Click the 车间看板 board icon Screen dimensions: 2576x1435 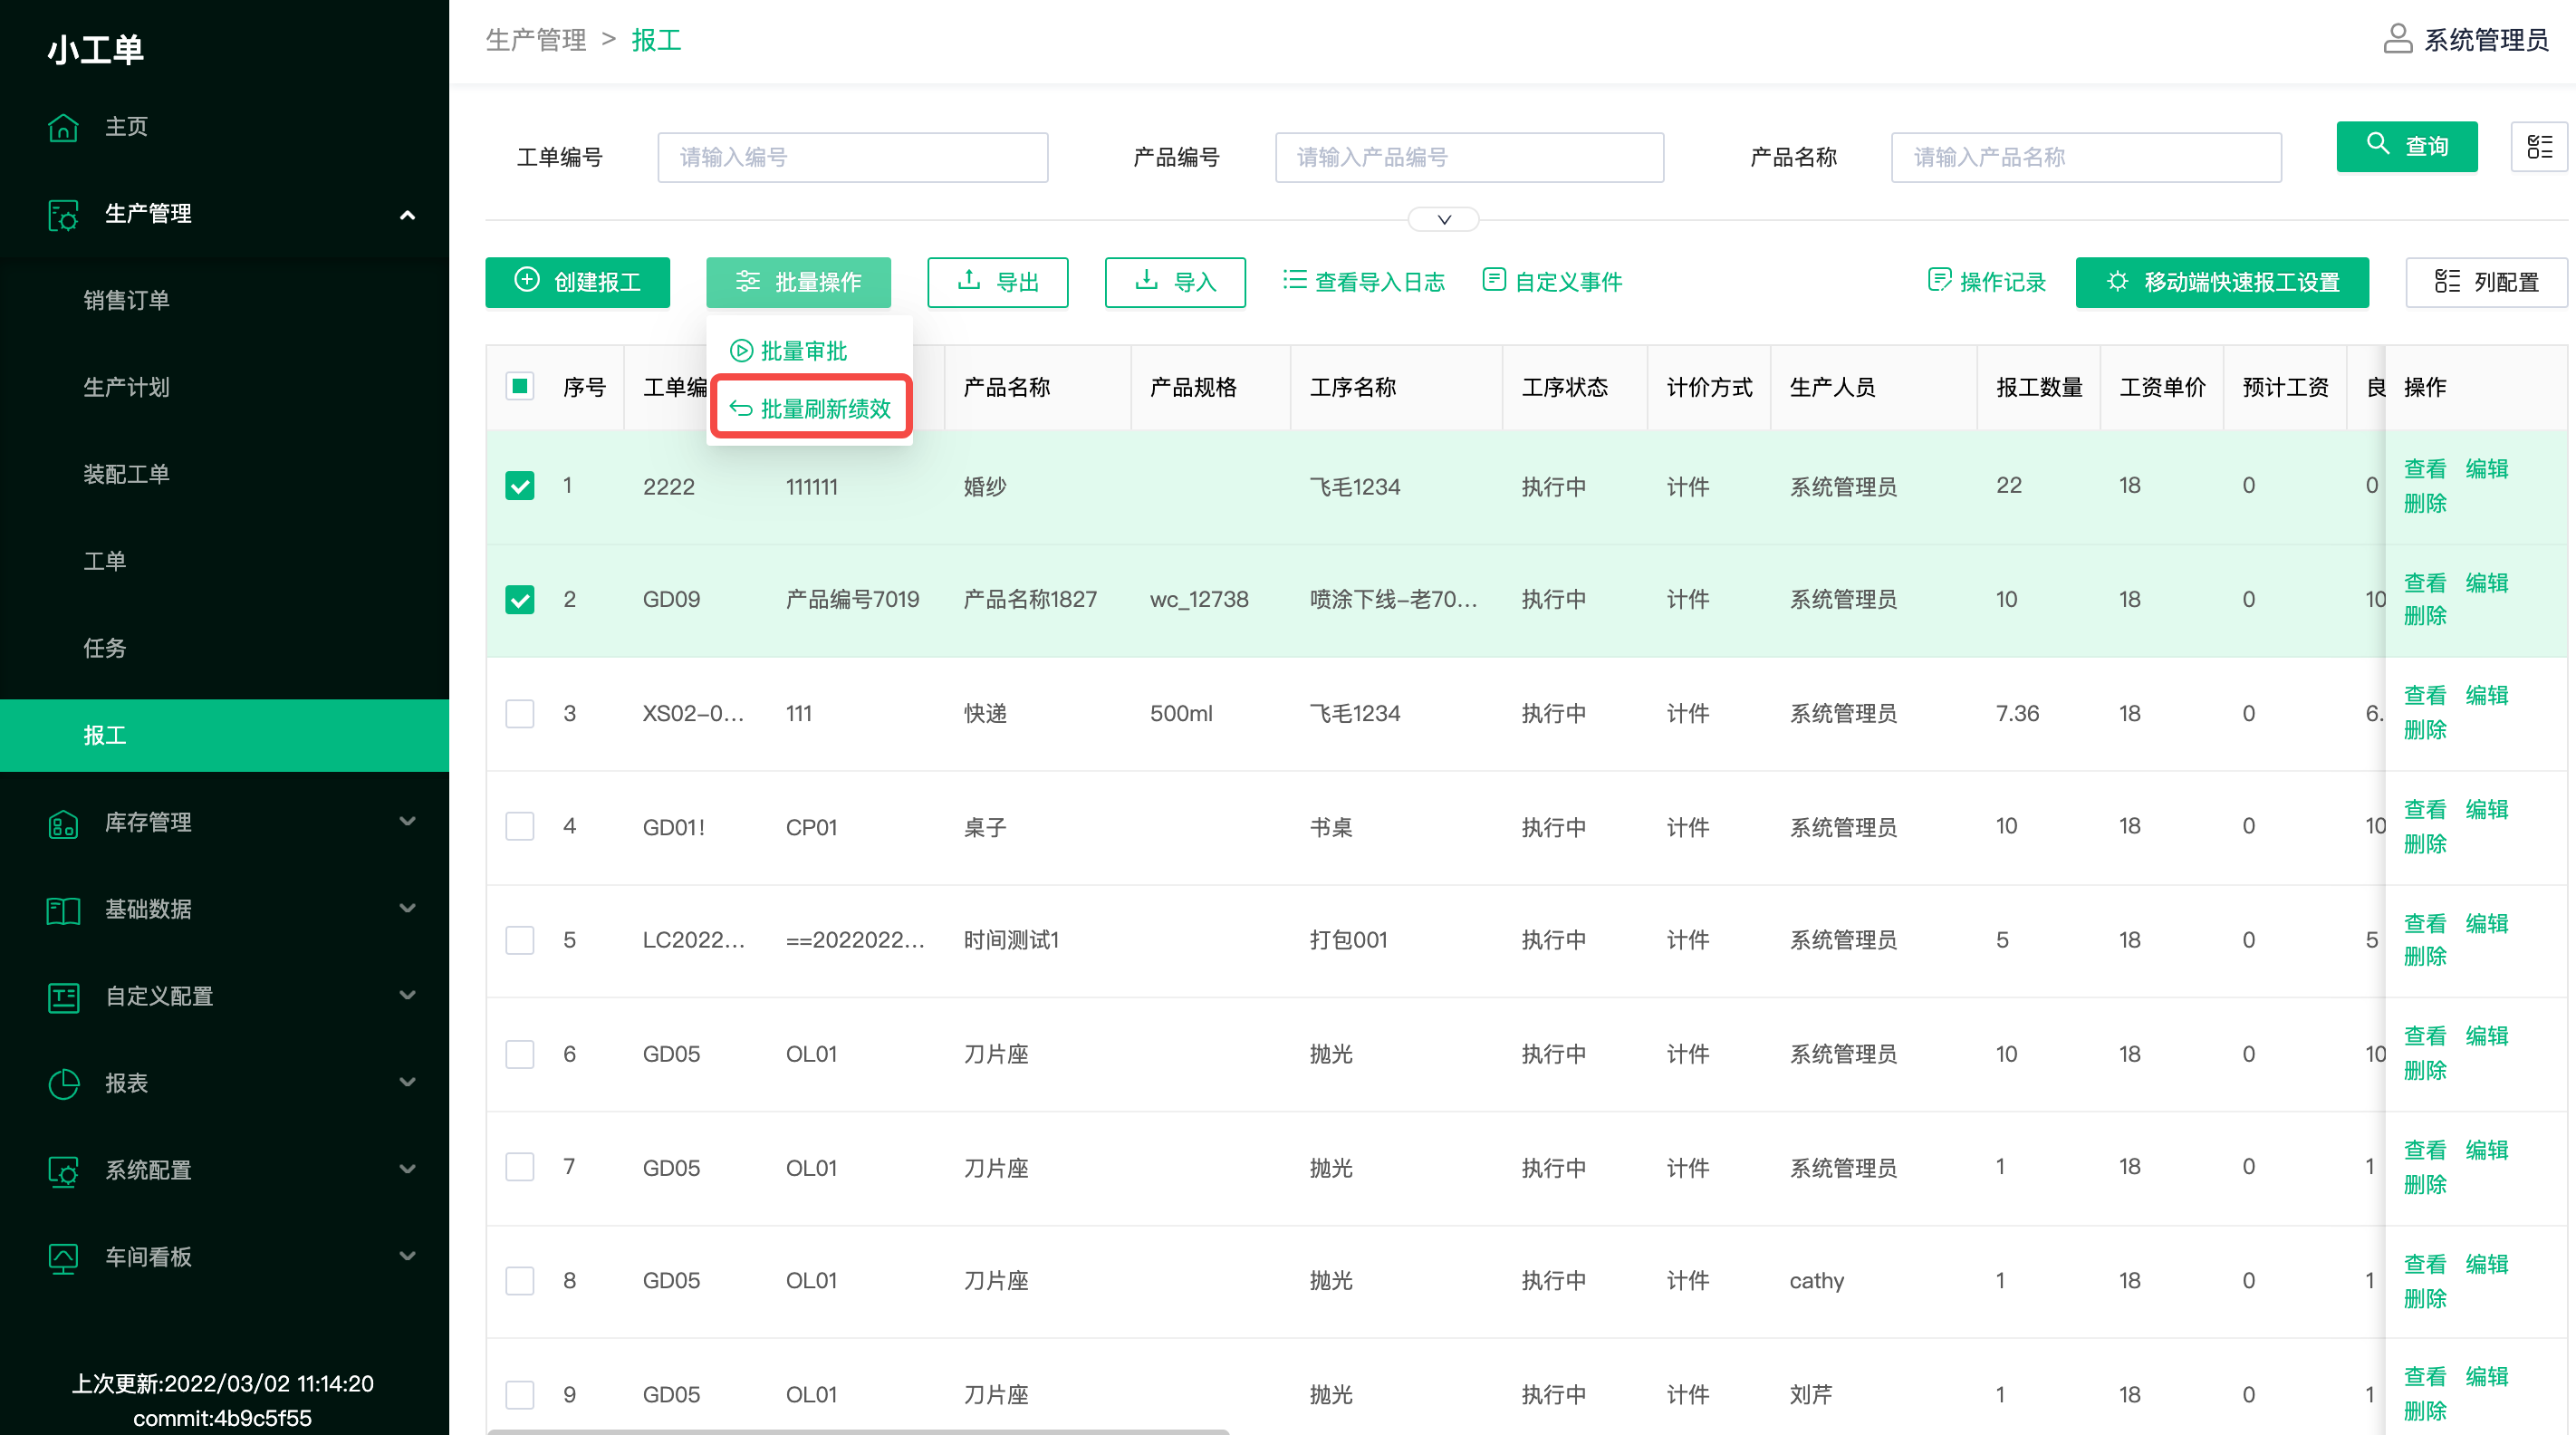click(x=63, y=1258)
